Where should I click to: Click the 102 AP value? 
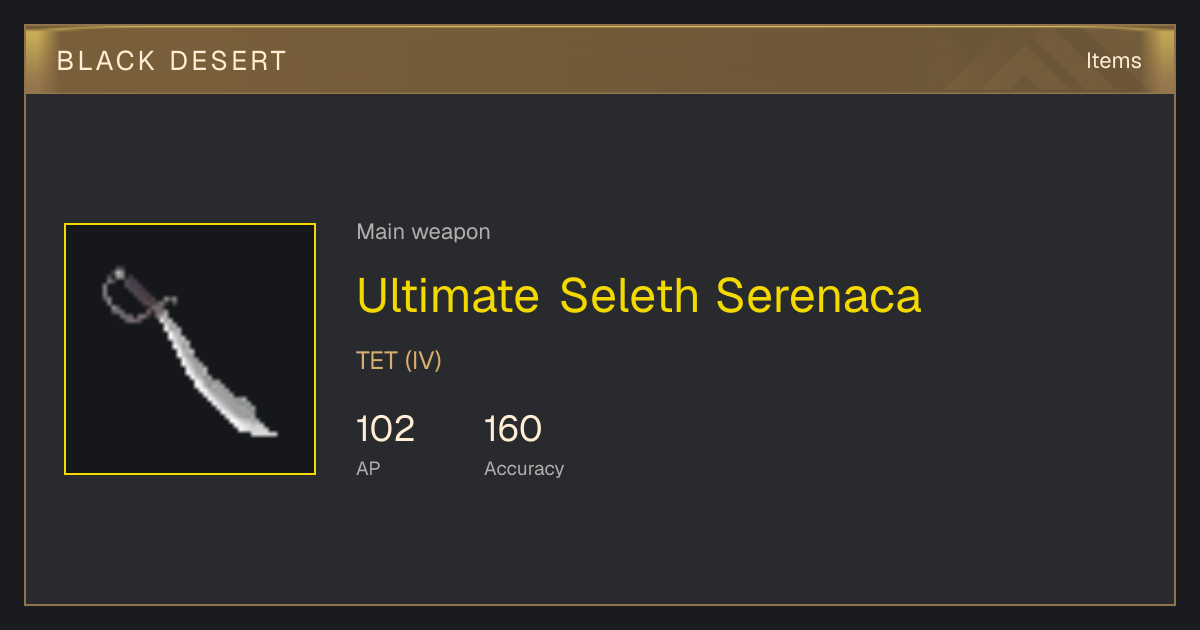[385, 429]
